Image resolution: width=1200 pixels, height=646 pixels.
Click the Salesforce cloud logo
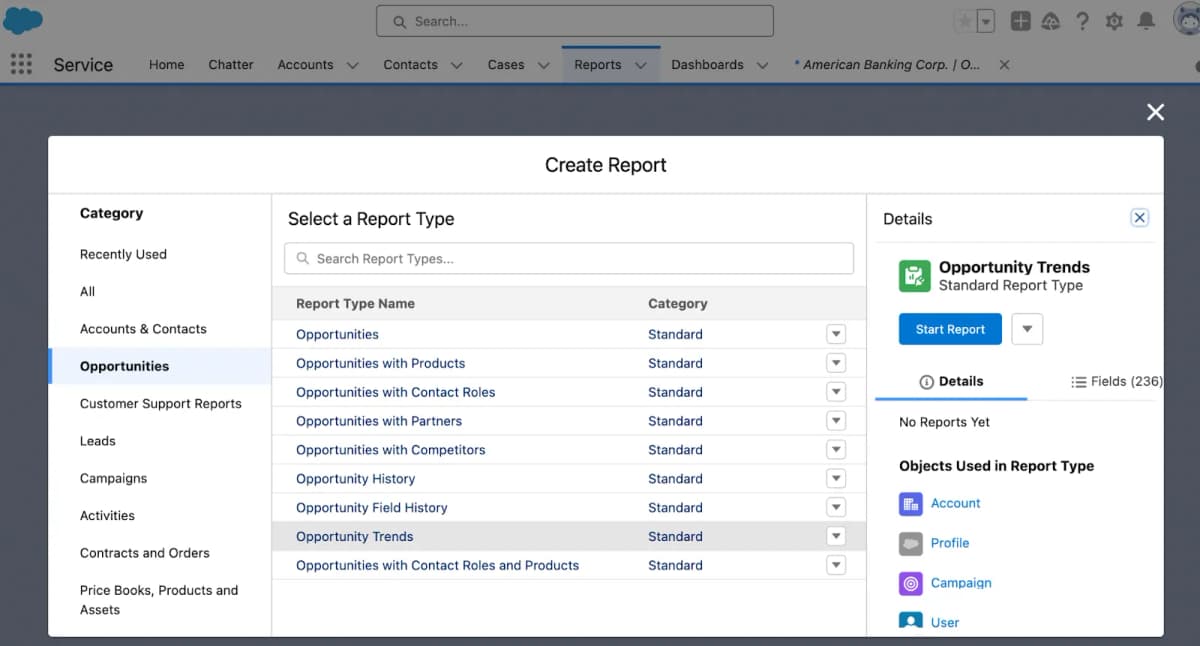coord(22,20)
